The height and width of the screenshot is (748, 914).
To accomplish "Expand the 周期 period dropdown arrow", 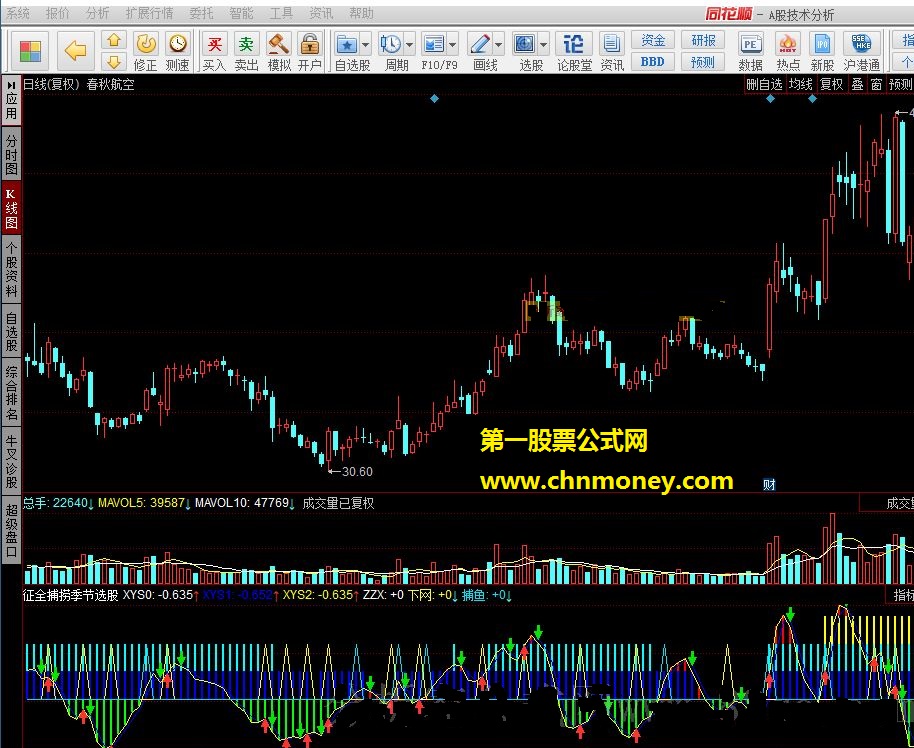I will [409, 44].
